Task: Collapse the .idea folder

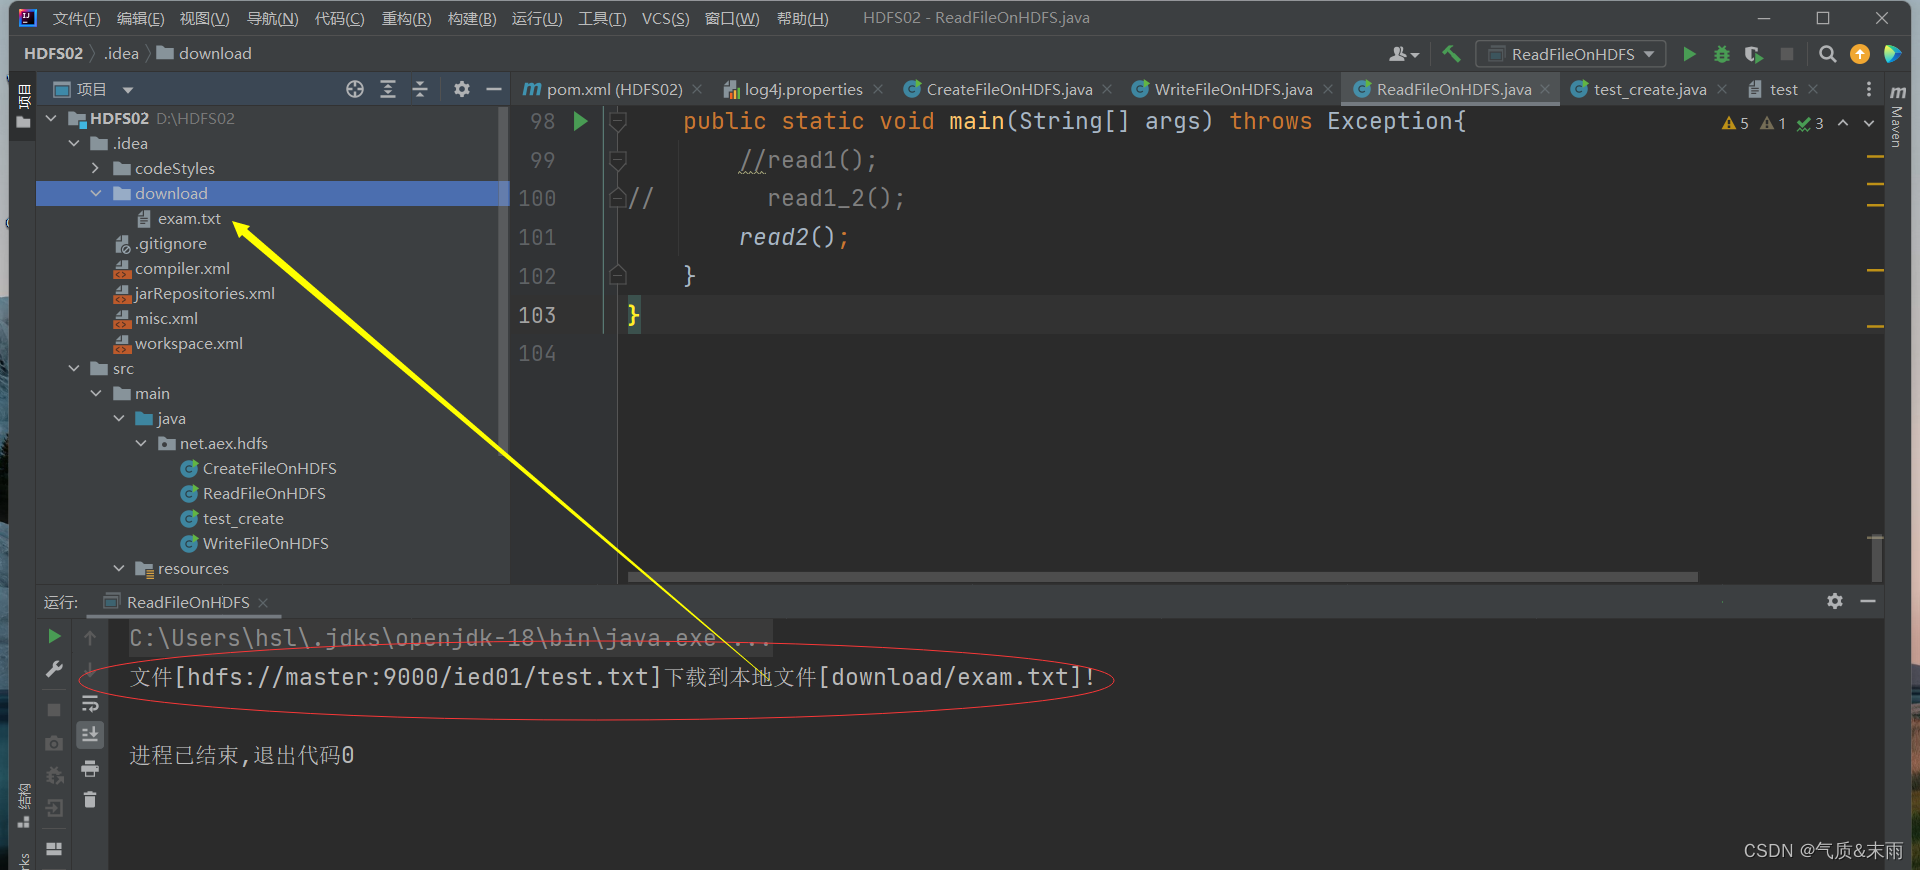Action: point(74,143)
